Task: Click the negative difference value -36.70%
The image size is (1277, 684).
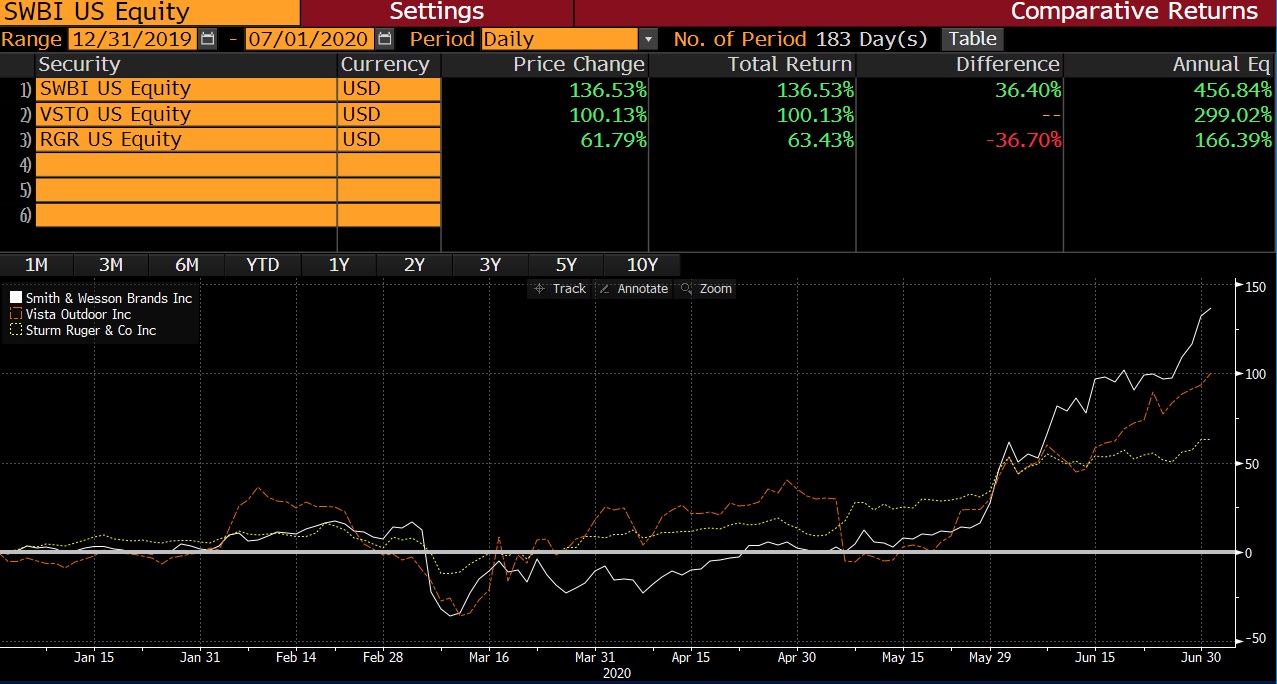Action: pos(1023,139)
